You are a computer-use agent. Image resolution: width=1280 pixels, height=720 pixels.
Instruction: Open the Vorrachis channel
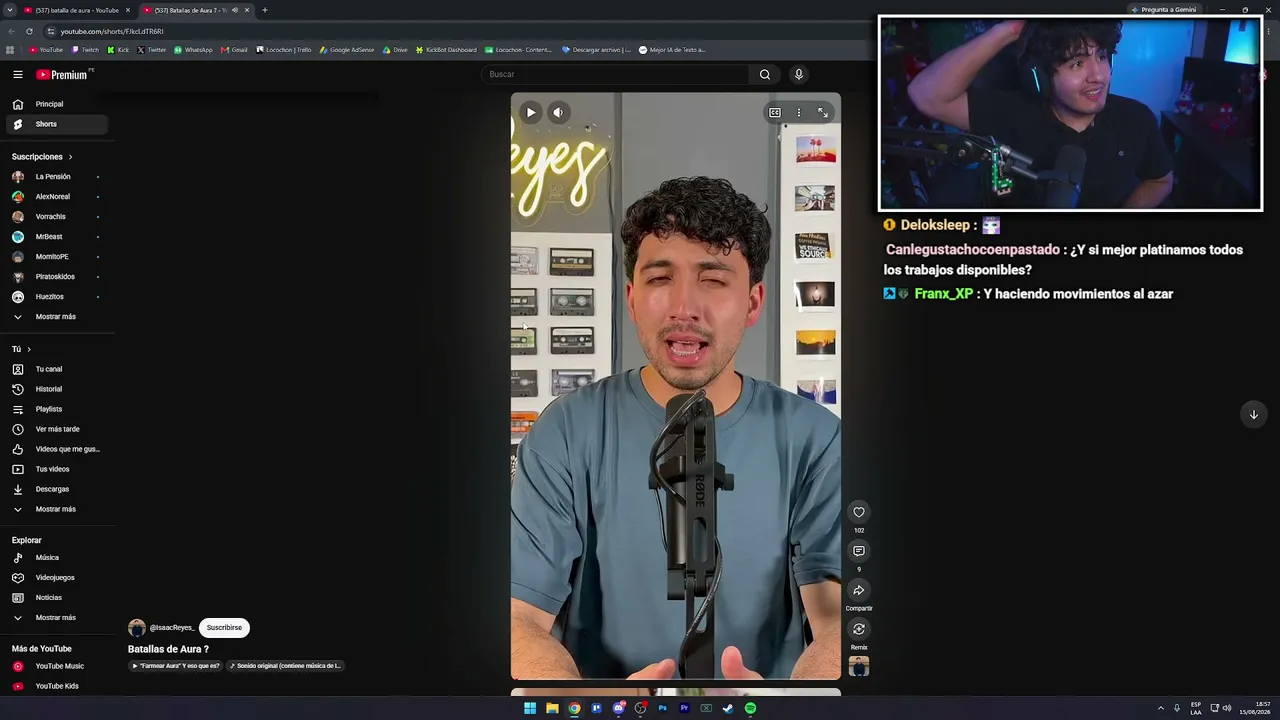(x=56, y=217)
